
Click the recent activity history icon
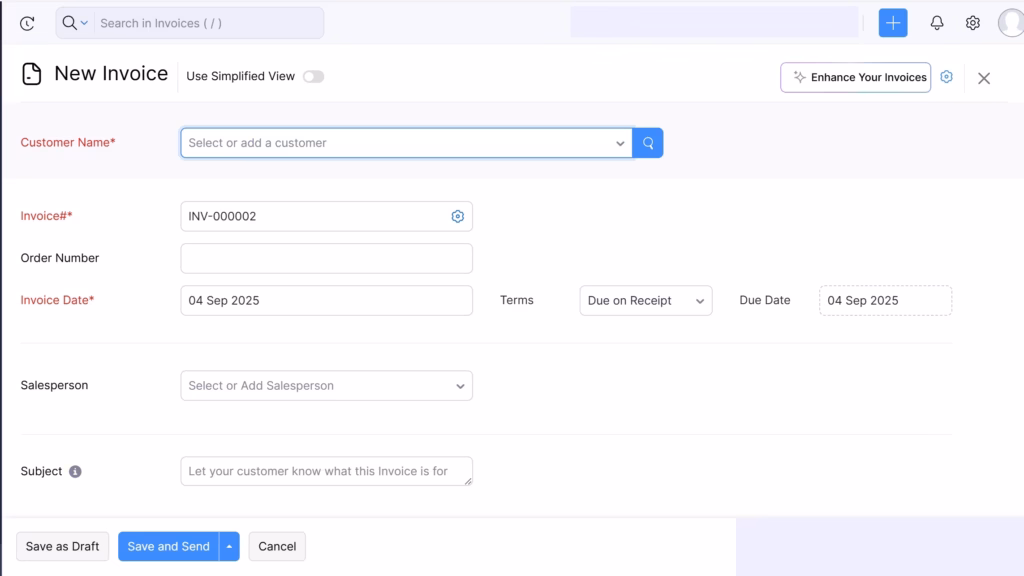point(27,23)
